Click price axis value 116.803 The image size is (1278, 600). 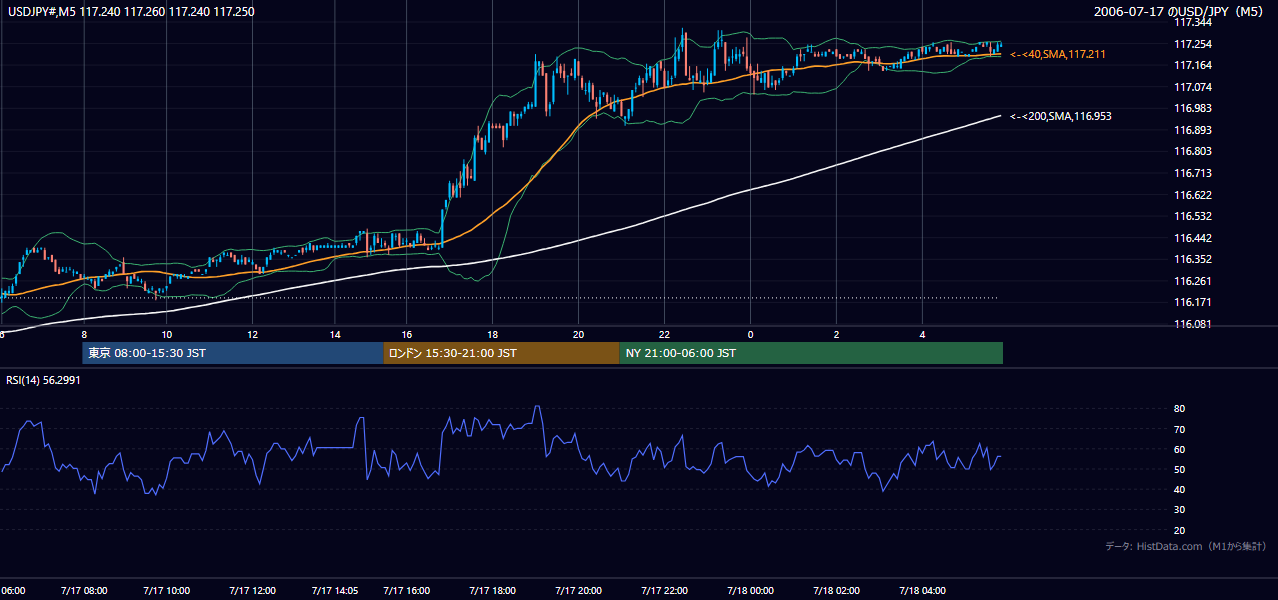[1193, 151]
